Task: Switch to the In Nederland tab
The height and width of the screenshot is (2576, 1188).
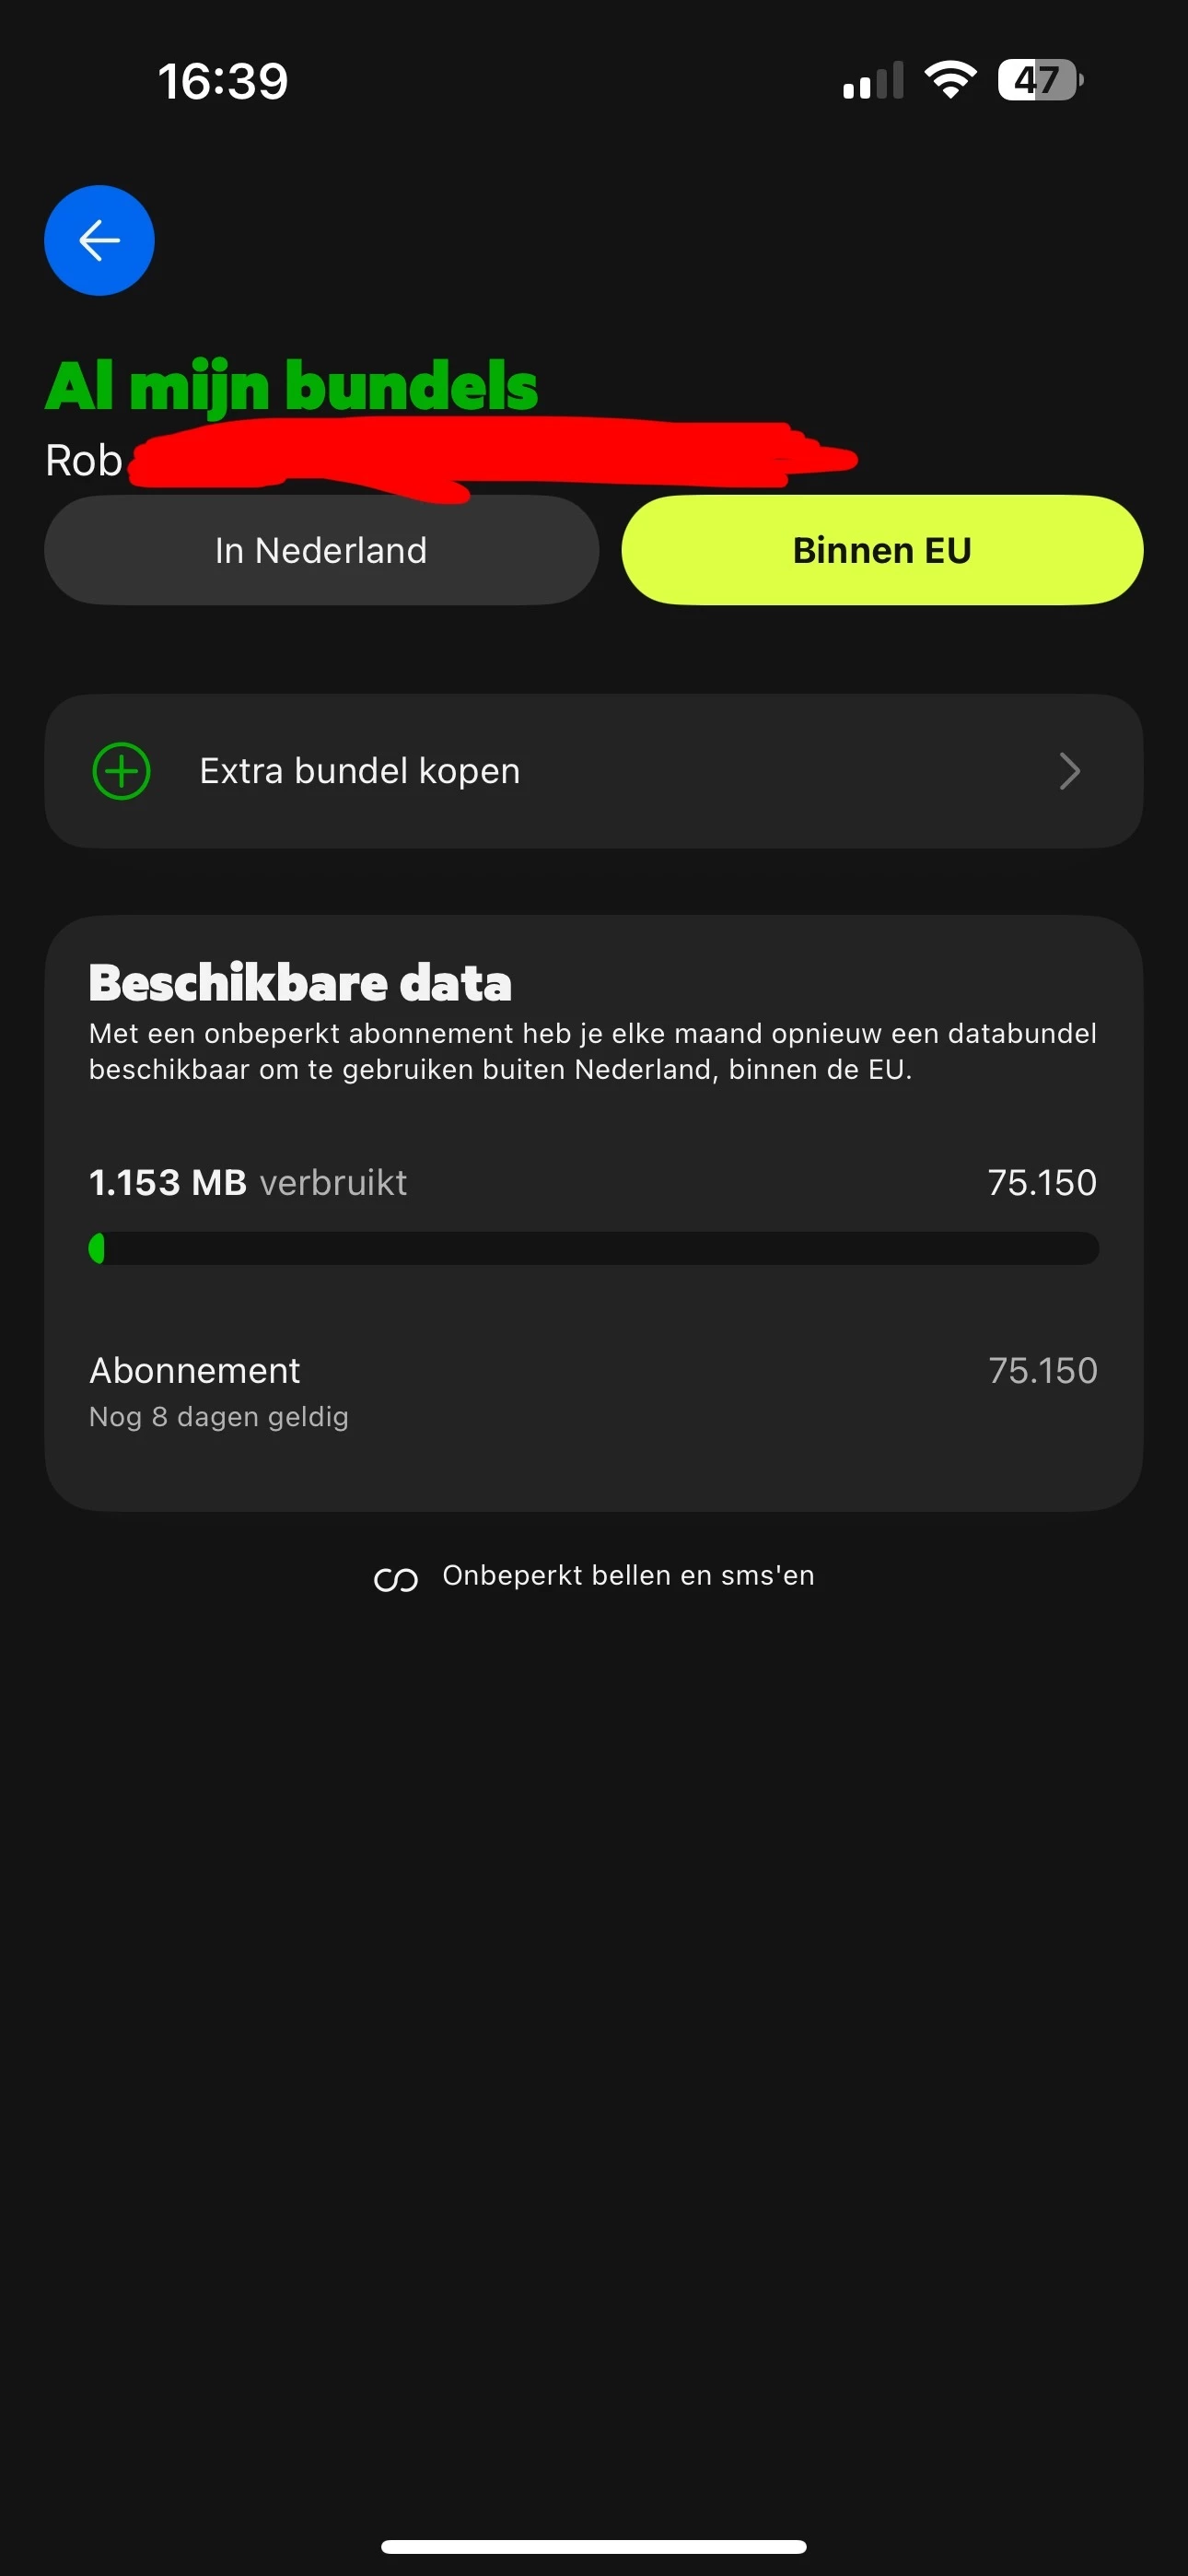Action: [x=321, y=550]
